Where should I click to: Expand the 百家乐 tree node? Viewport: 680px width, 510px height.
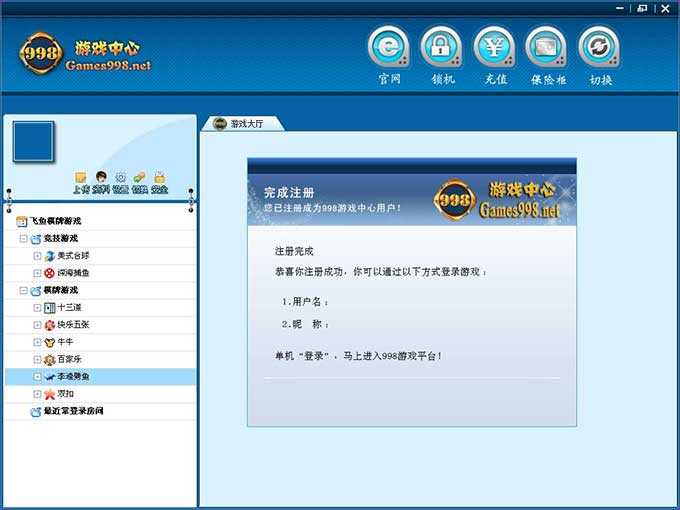click(x=37, y=360)
